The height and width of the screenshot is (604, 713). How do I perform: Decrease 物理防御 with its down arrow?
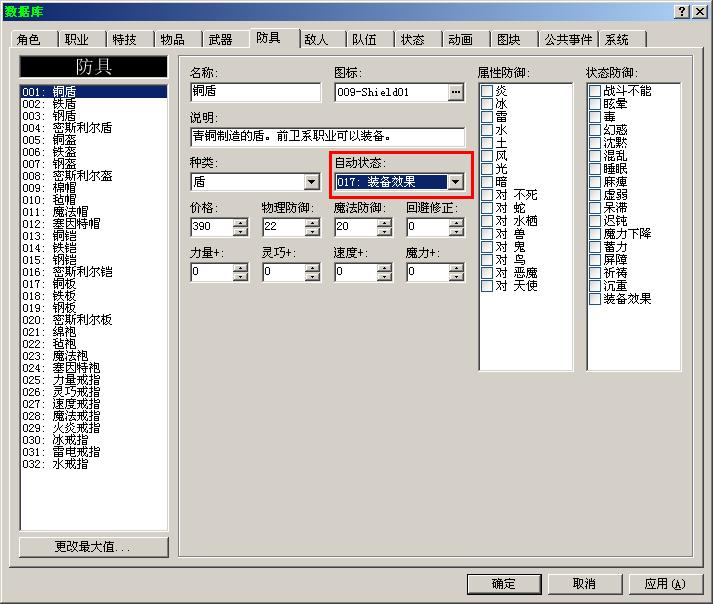pyautogui.click(x=312, y=231)
